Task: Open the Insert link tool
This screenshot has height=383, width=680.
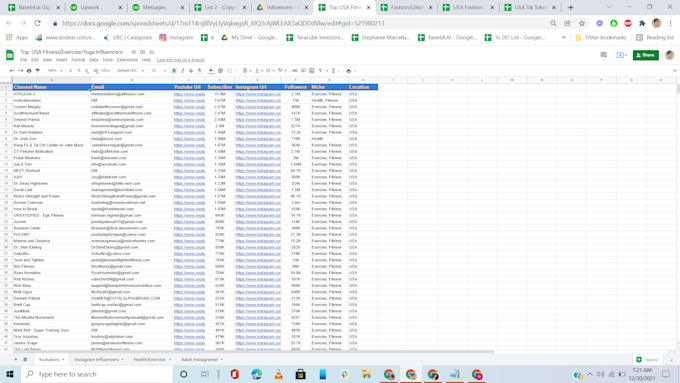Action: (295, 70)
